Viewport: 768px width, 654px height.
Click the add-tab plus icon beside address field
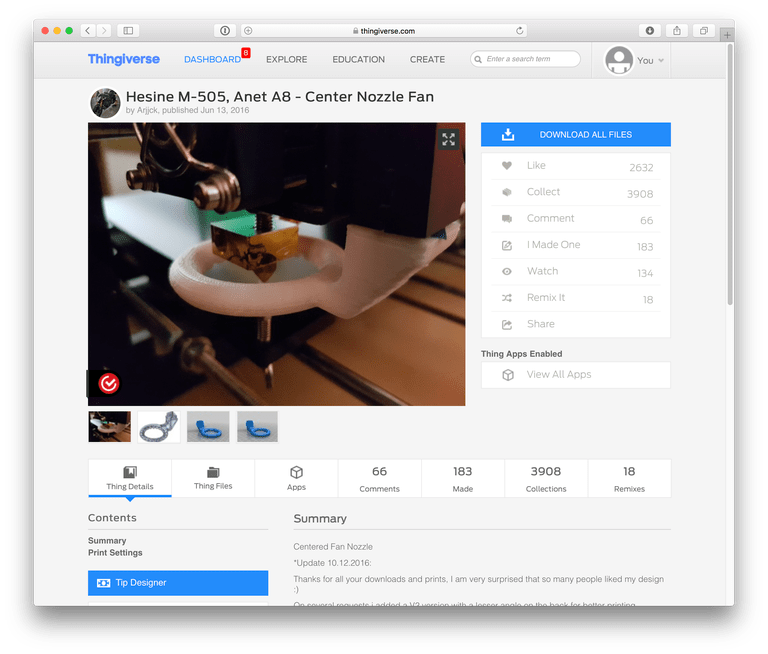pyautogui.click(x=248, y=30)
